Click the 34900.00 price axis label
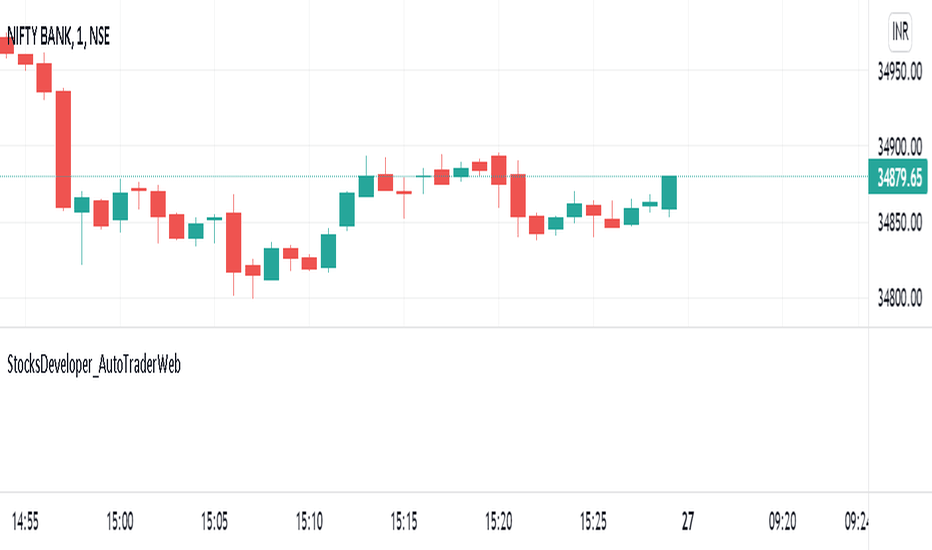The image size is (932, 550). click(900, 147)
